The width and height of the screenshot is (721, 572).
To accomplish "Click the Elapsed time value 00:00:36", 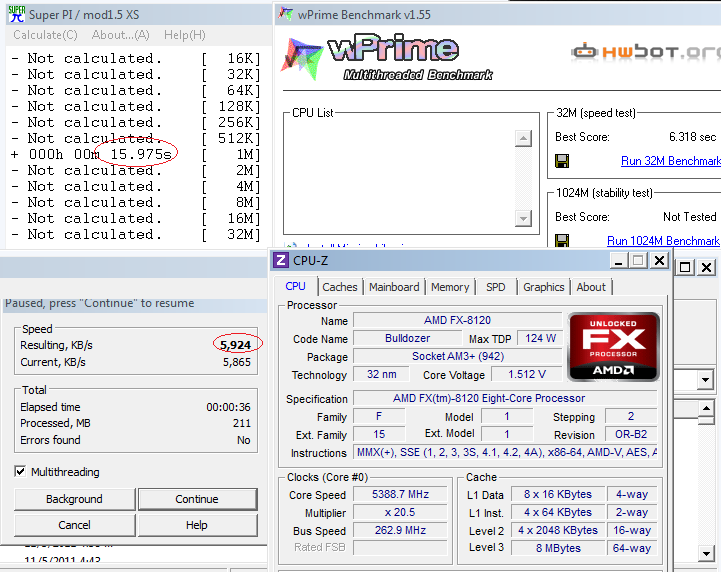I will (229, 407).
